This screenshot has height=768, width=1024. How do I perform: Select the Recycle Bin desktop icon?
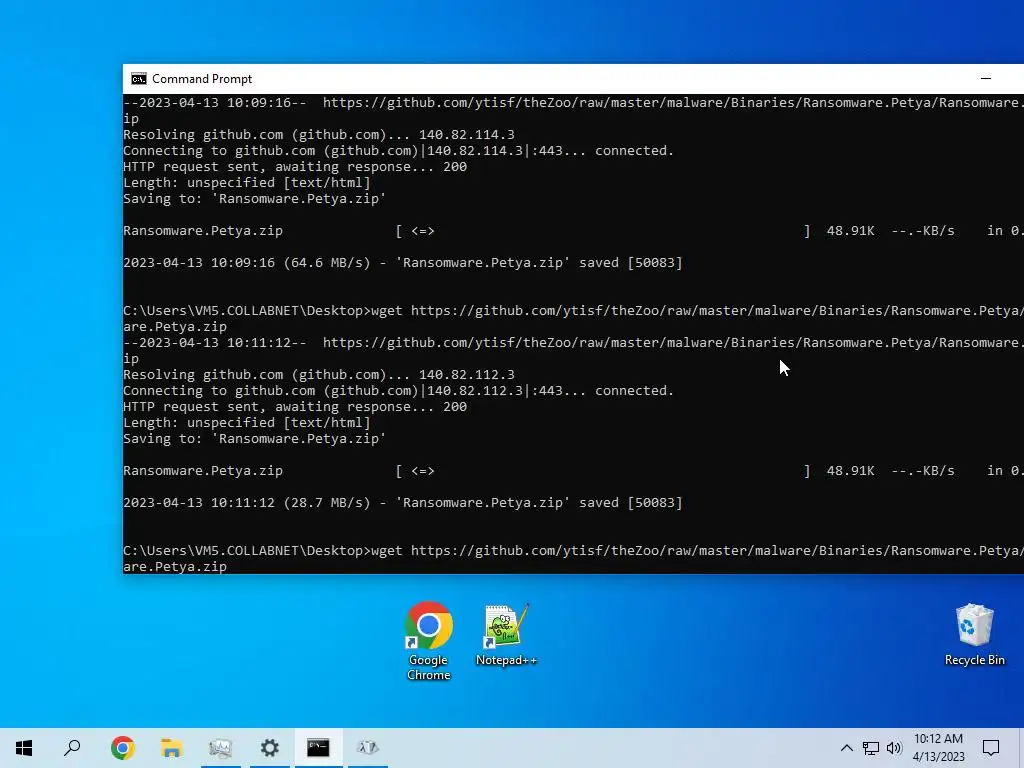click(974, 635)
